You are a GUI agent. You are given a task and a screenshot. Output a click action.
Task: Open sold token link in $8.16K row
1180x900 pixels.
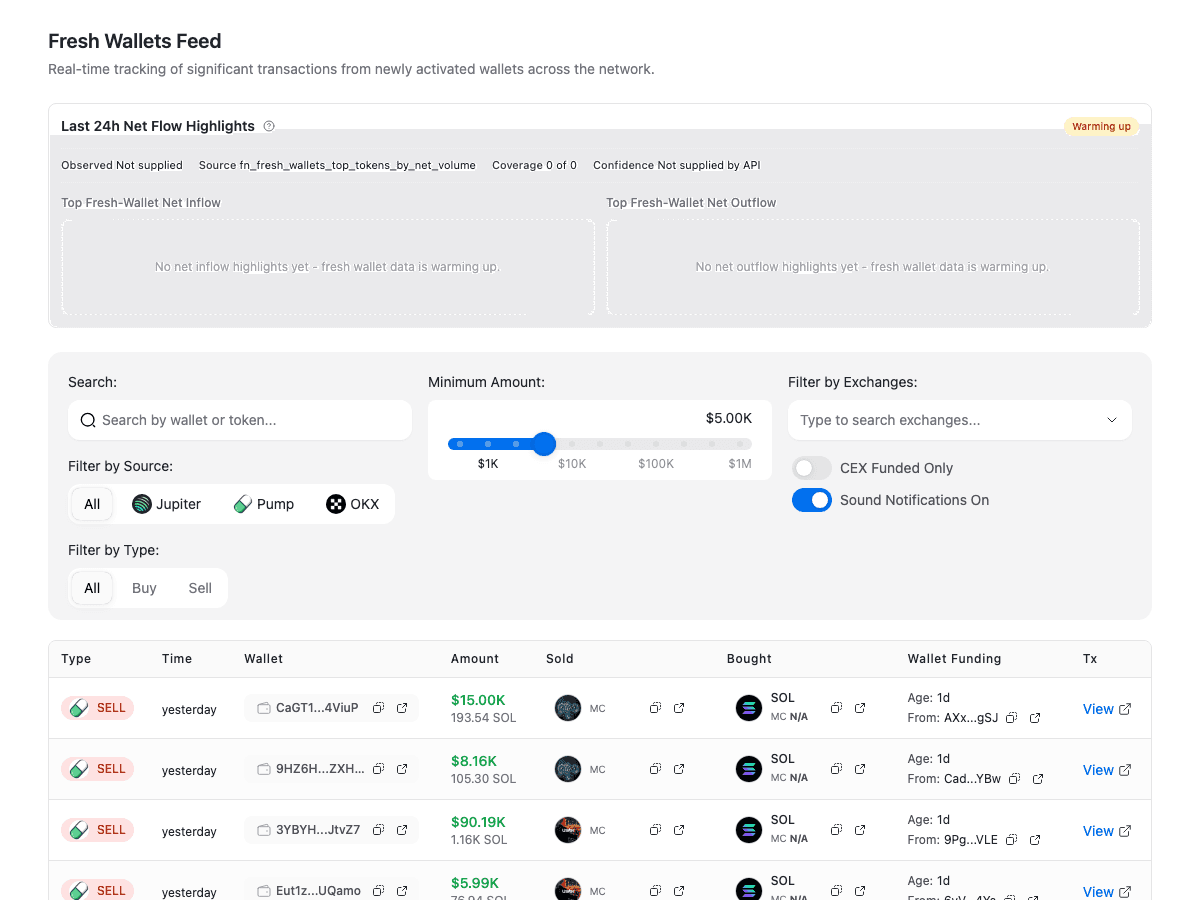point(679,769)
